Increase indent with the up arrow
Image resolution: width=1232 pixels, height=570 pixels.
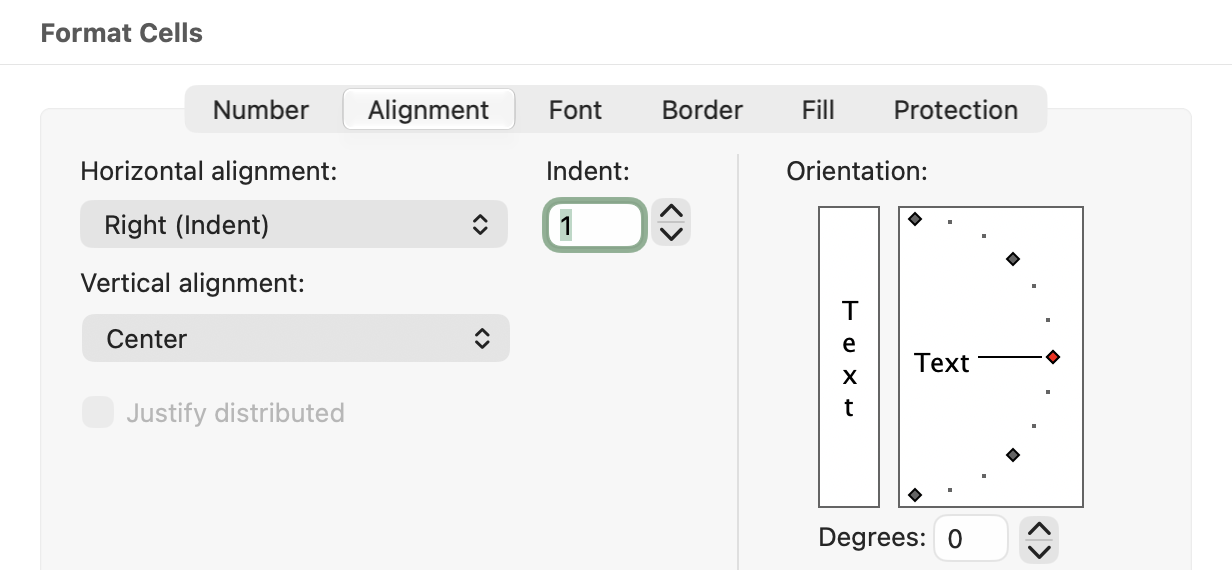coord(672,213)
